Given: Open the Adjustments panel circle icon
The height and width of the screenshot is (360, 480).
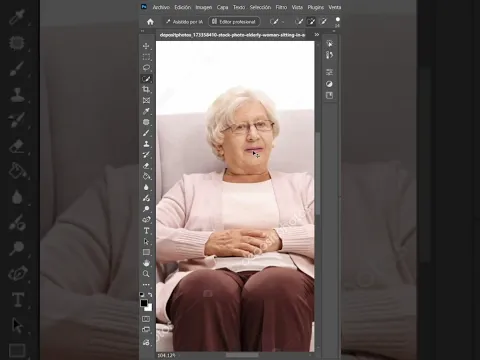Looking at the screenshot, I should click(329, 84).
